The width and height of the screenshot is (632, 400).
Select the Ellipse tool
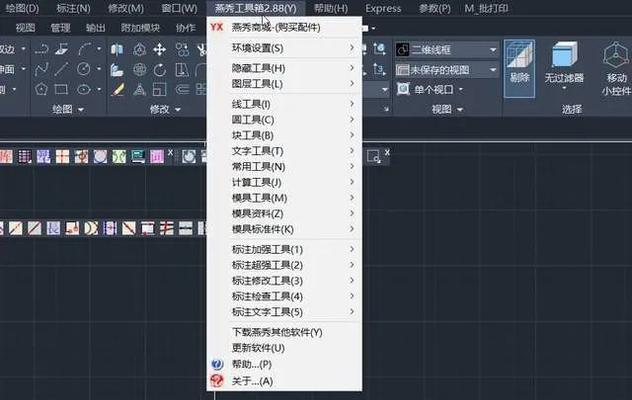(84, 89)
